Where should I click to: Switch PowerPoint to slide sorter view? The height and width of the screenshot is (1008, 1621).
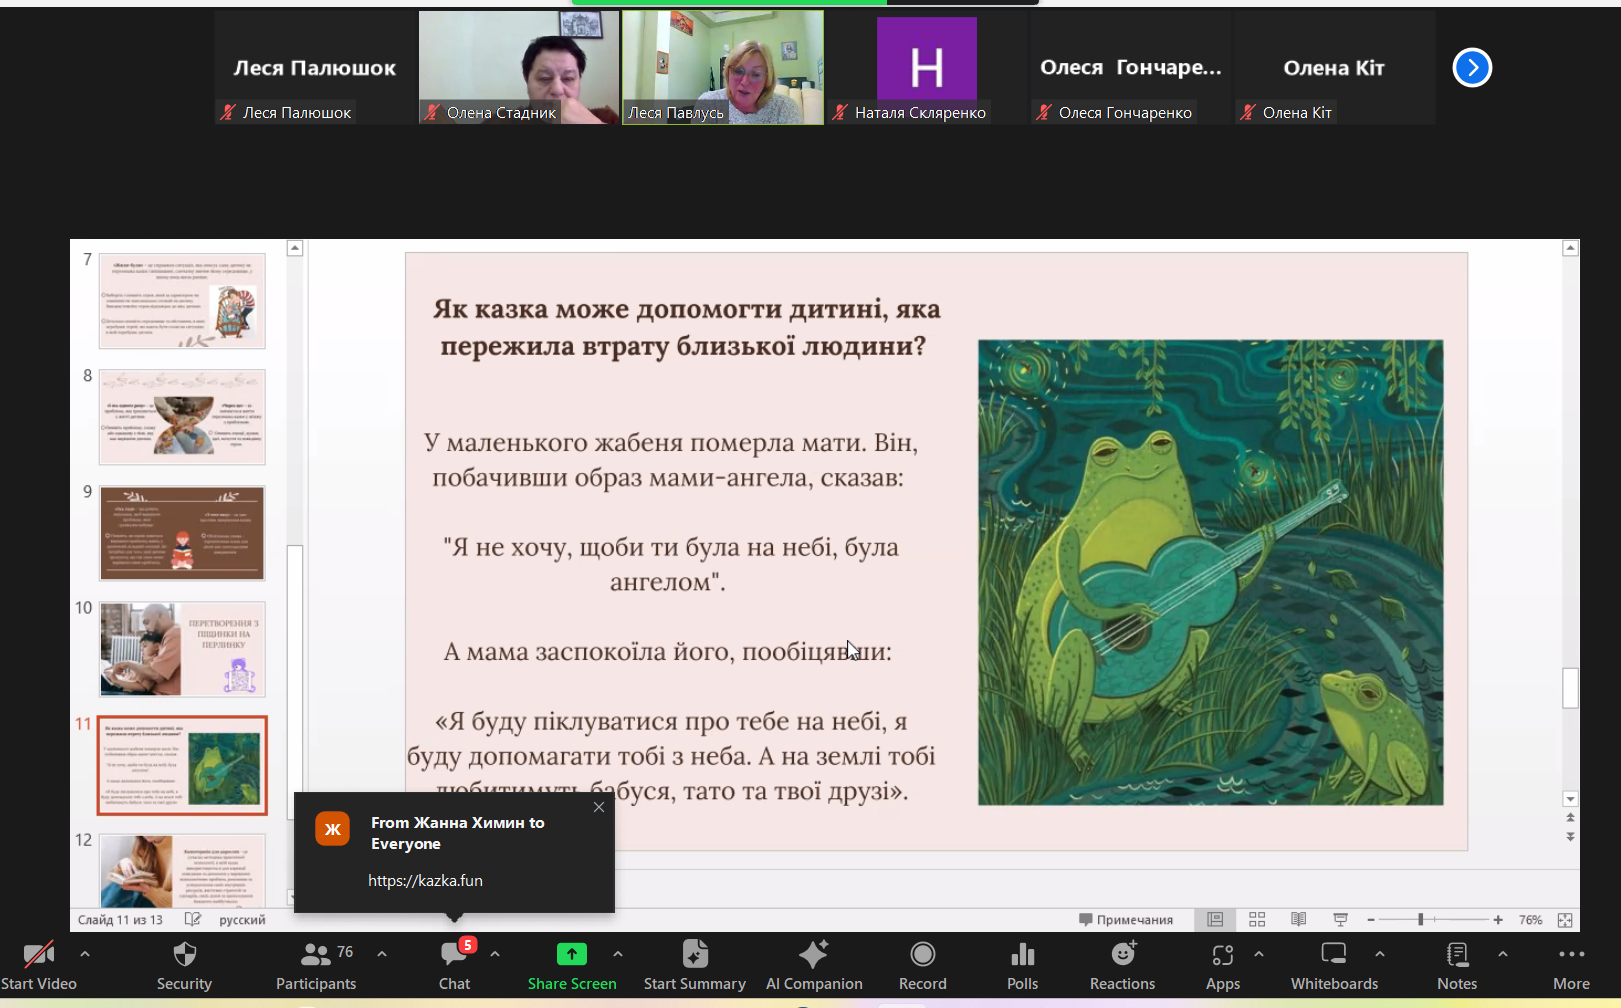click(1257, 919)
